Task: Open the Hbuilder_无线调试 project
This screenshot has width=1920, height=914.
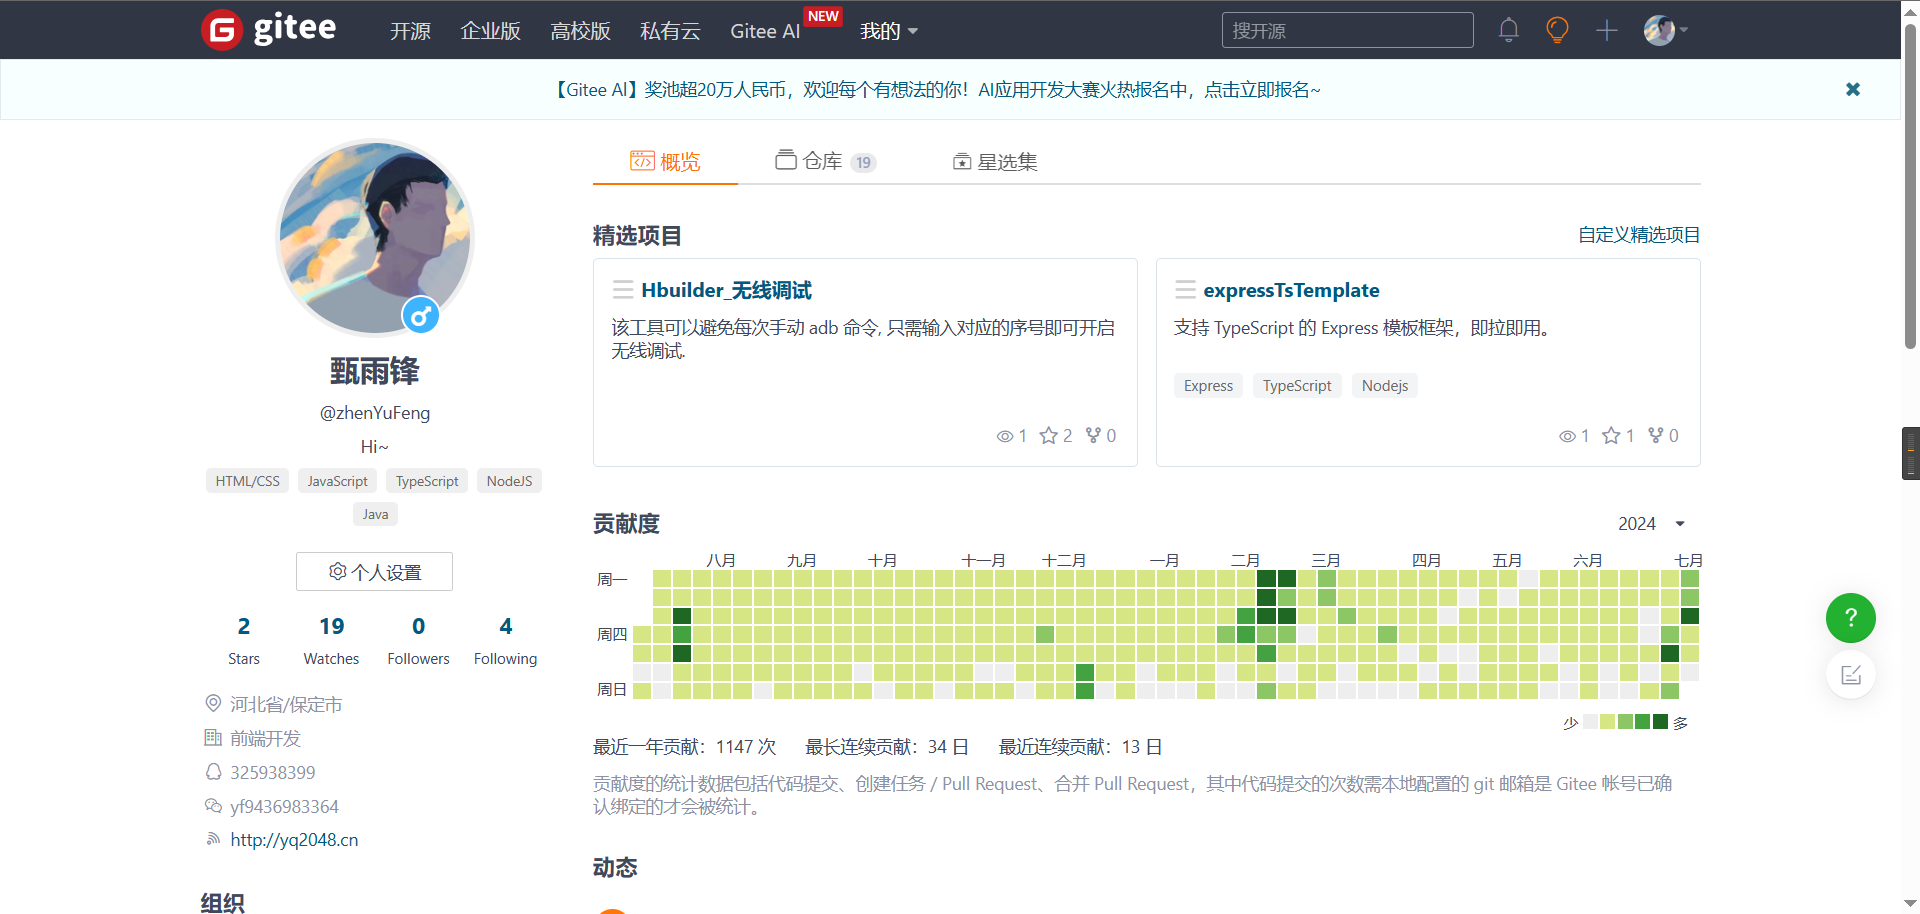Action: [726, 290]
